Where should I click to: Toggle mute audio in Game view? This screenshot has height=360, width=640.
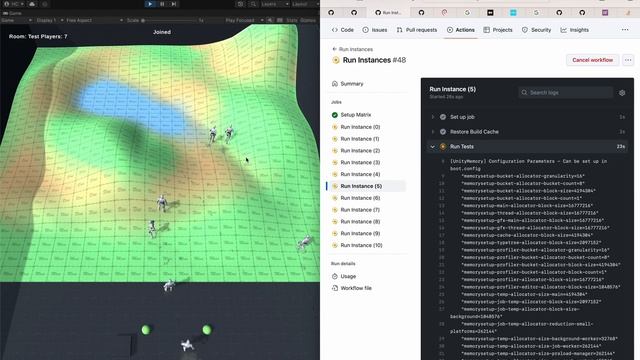270,20
